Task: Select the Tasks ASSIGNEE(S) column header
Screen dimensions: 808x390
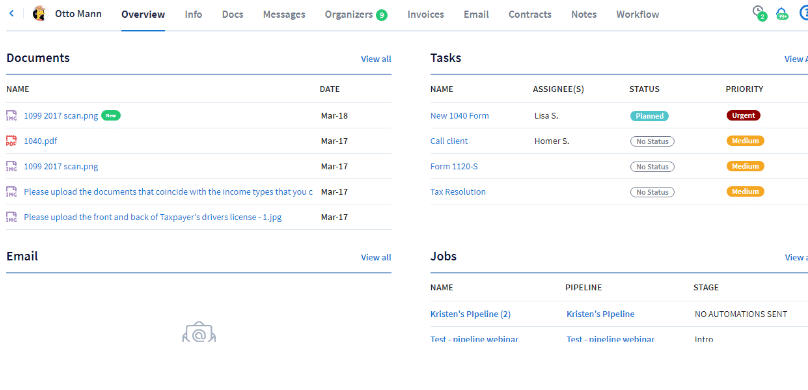Action: pos(558,89)
